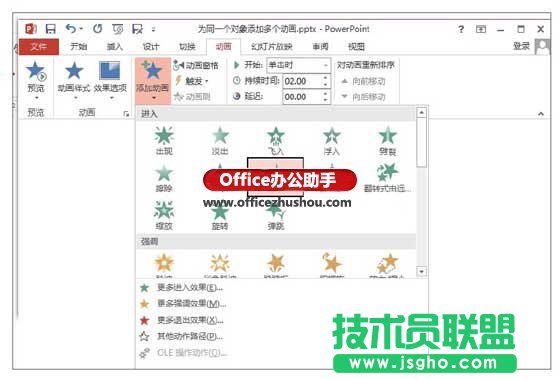Select the fourth emphasis star effect
Viewport: 560px width, 379px height.
tap(331, 264)
